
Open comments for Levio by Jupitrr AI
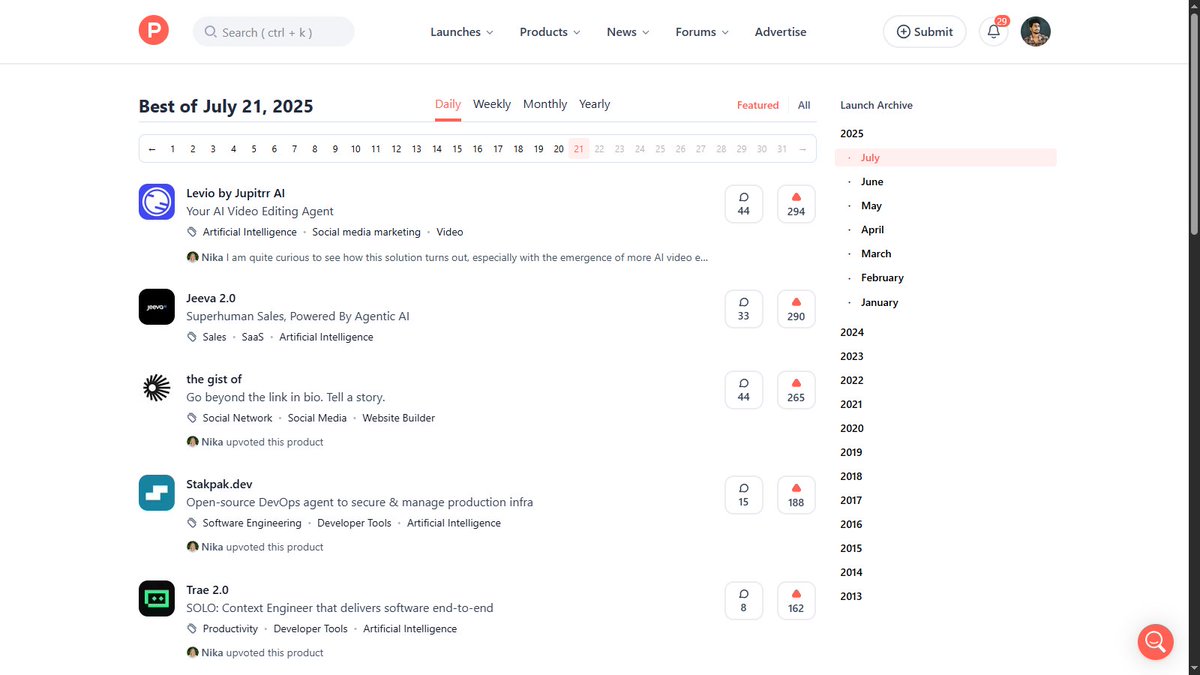pos(743,203)
